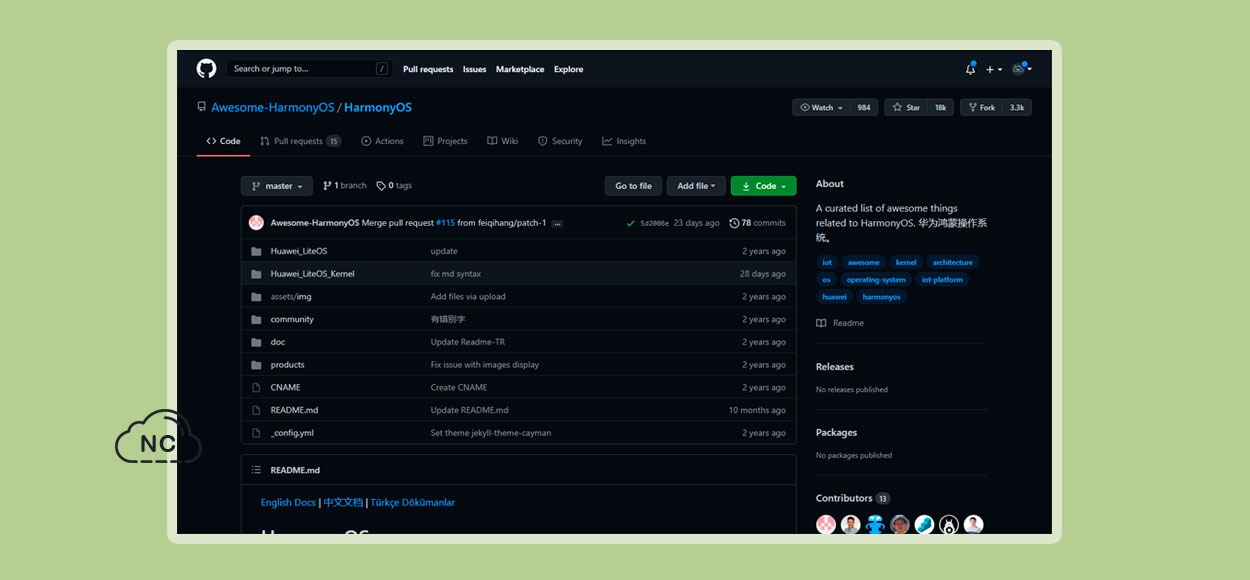Expand the commit message ellipsis
The height and width of the screenshot is (580, 1250).
tap(557, 224)
